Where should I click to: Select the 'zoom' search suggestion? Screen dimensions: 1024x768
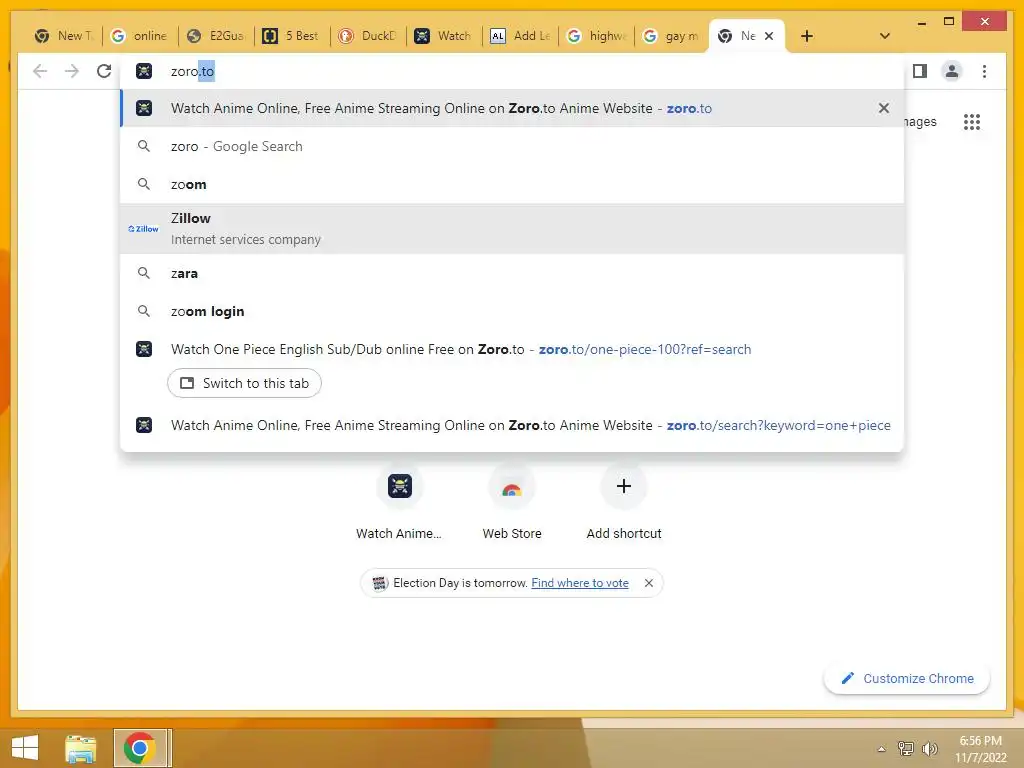pos(512,184)
